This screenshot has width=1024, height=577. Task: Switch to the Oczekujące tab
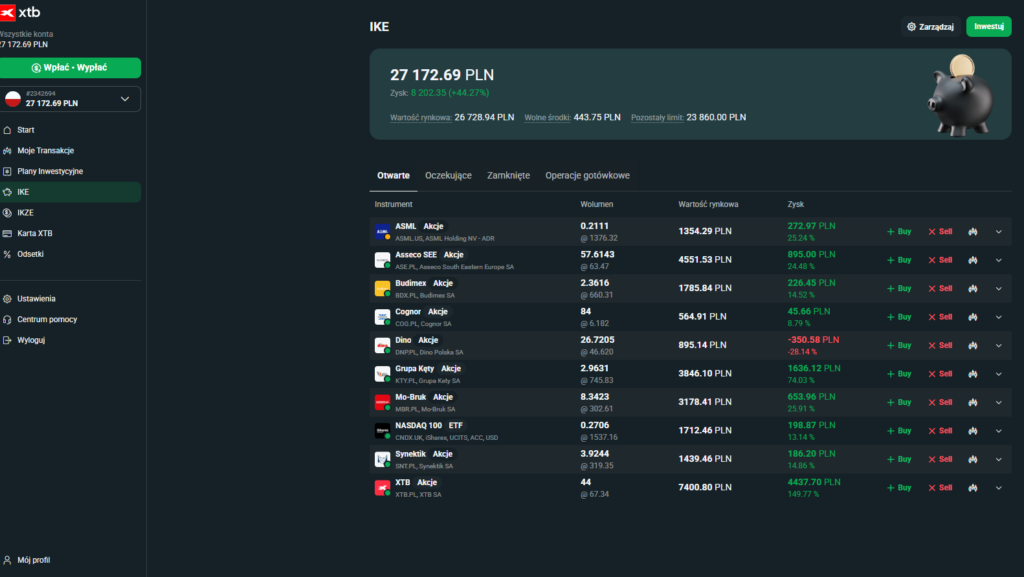[448, 176]
